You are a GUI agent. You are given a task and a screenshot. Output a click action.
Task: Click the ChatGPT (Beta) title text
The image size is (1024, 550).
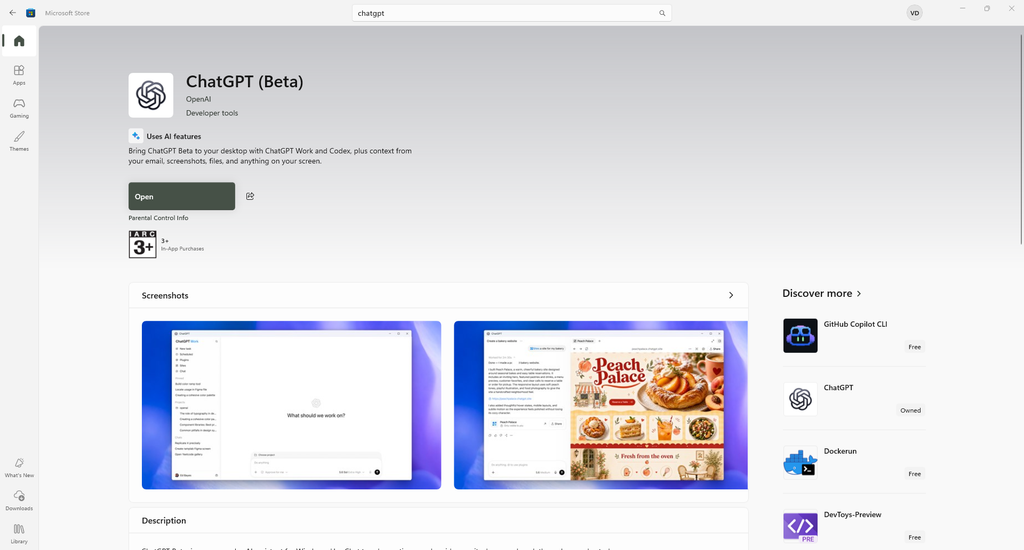pos(245,82)
